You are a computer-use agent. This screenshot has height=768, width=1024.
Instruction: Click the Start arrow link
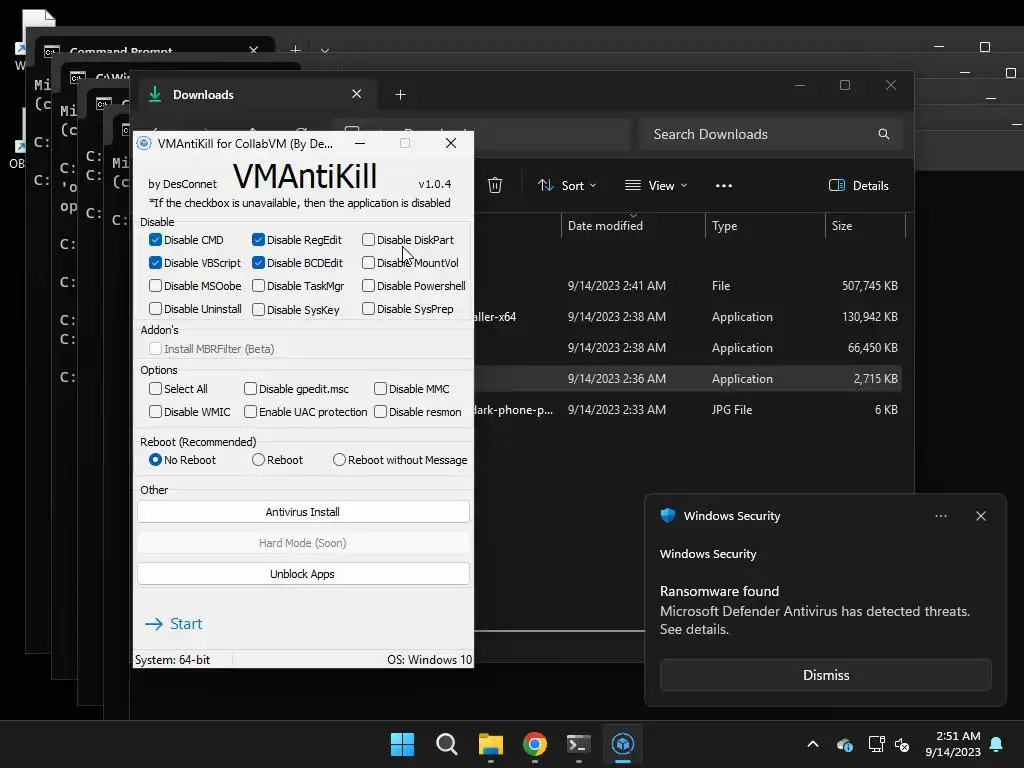[174, 624]
